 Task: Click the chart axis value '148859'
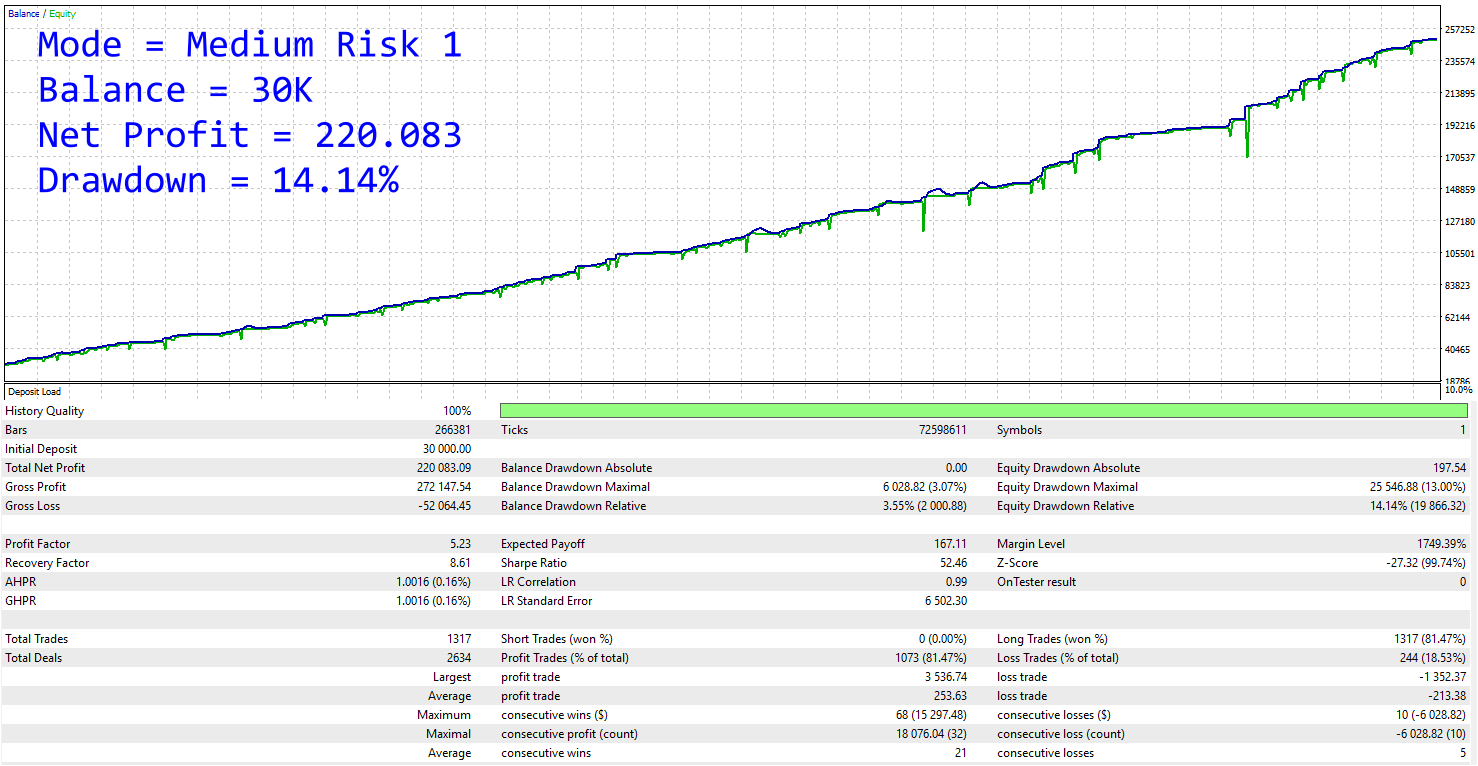click(x=1460, y=190)
